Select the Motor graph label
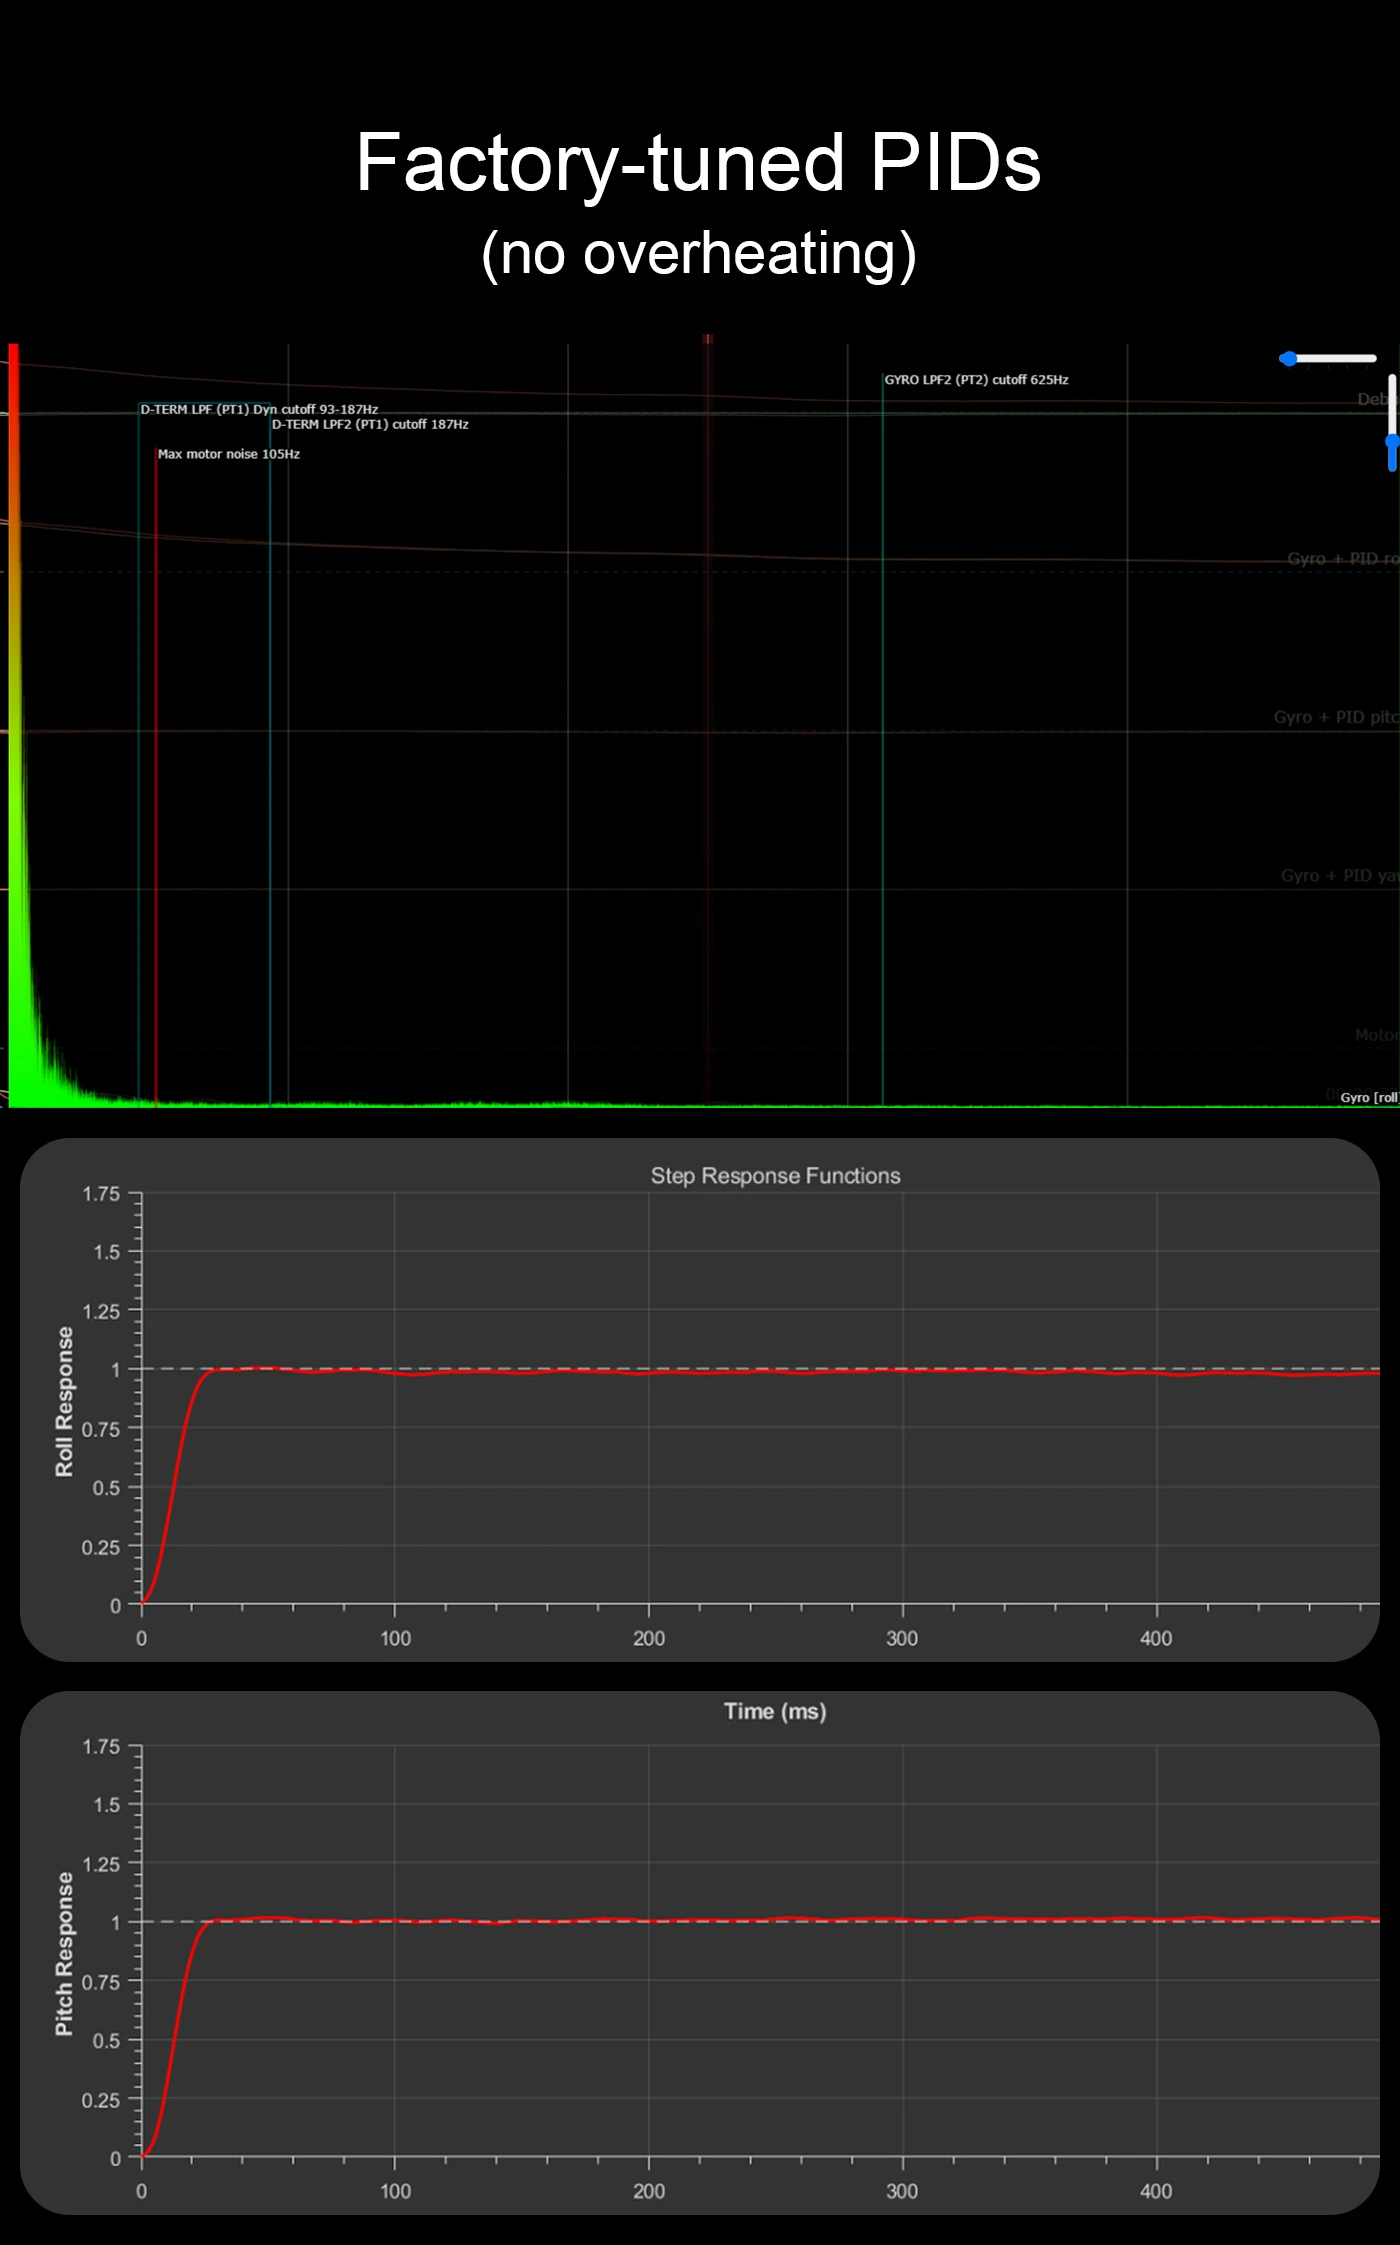Viewport: 1400px width, 2245px height. pos(1376,1035)
